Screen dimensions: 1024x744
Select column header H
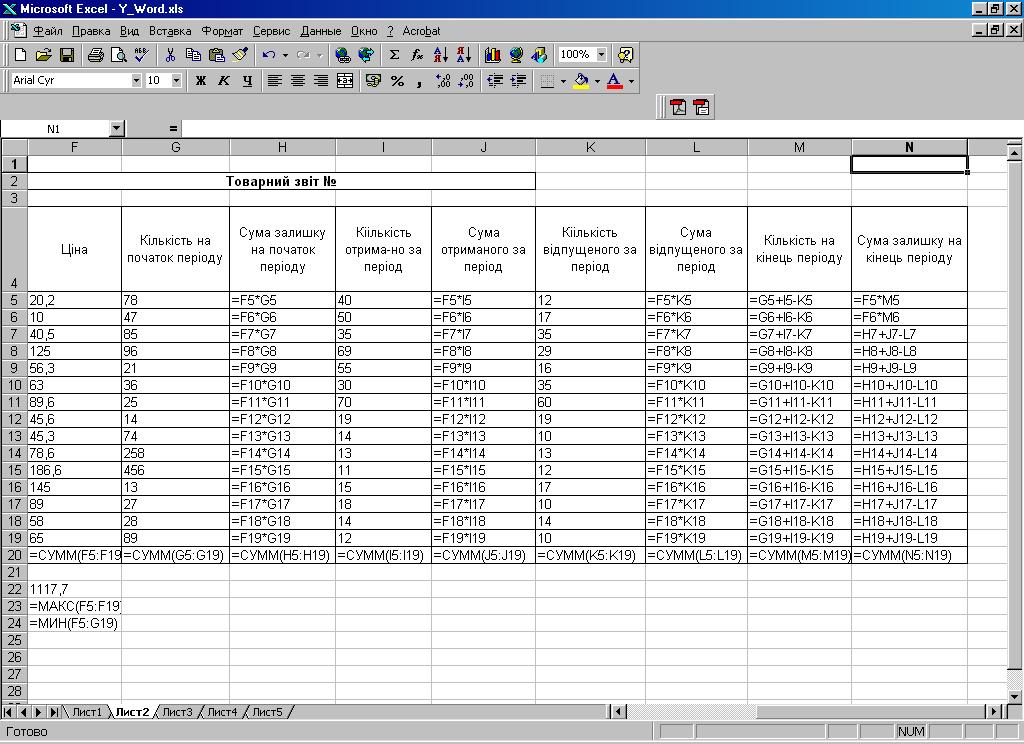[282, 147]
